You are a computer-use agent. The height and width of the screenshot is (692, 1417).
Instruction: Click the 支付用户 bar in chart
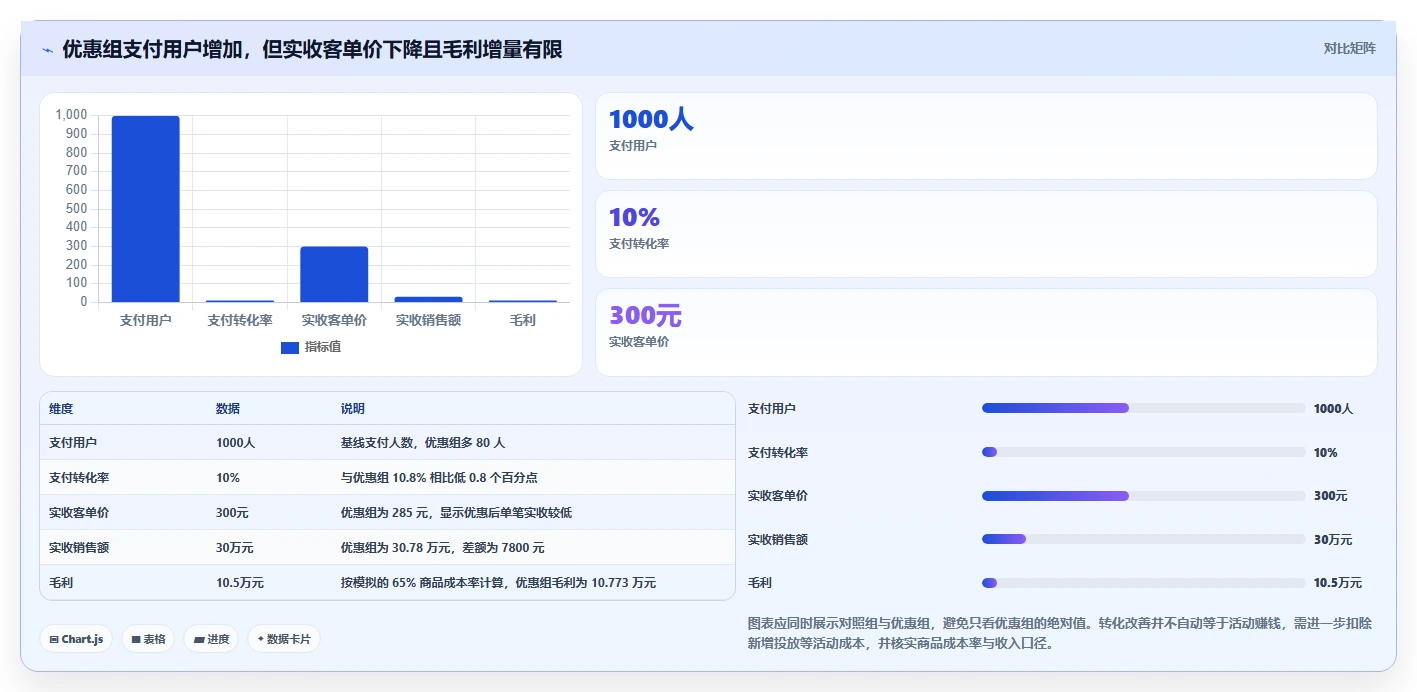145,209
